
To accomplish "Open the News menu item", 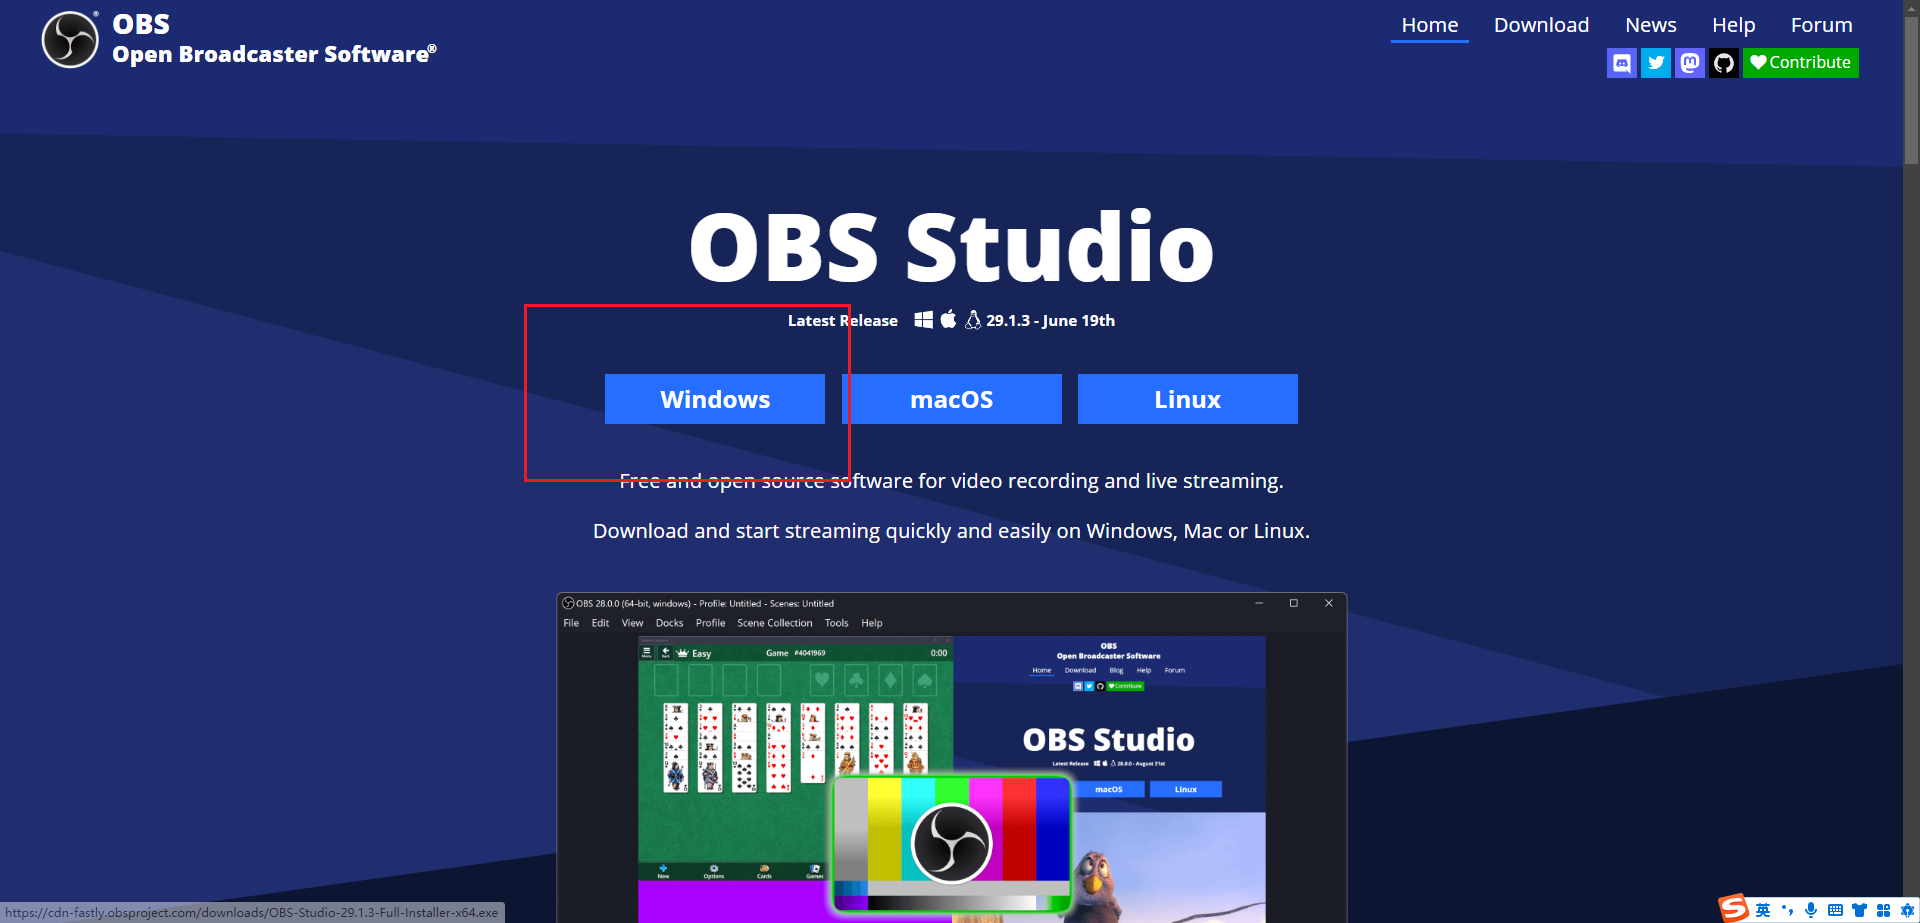I will [1650, 25].
